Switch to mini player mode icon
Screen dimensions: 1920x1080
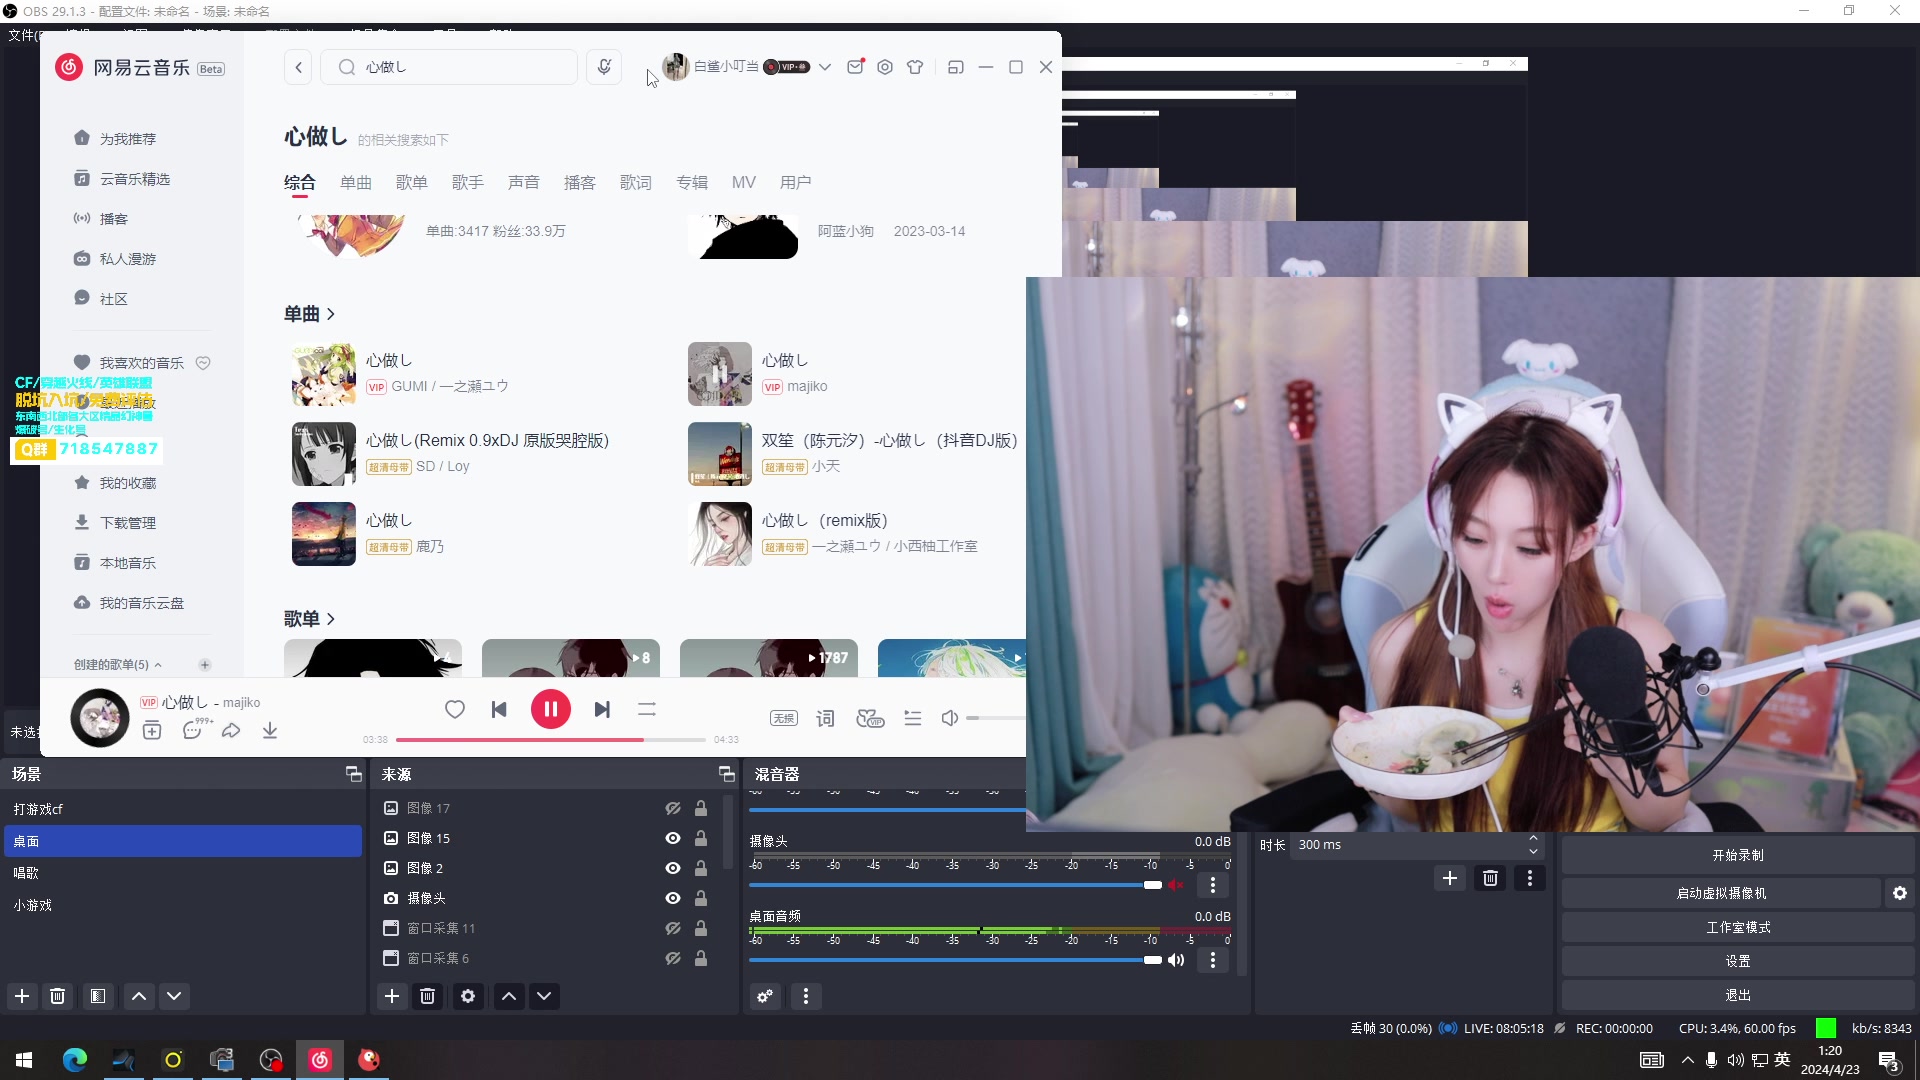click(x=956, y=67)
